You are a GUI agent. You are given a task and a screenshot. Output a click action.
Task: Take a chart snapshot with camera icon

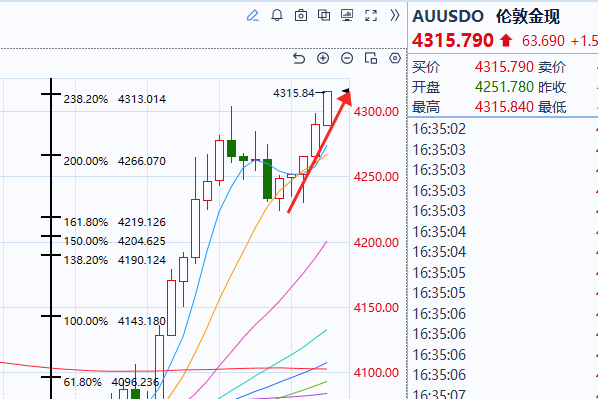click(x=301, y=16)
